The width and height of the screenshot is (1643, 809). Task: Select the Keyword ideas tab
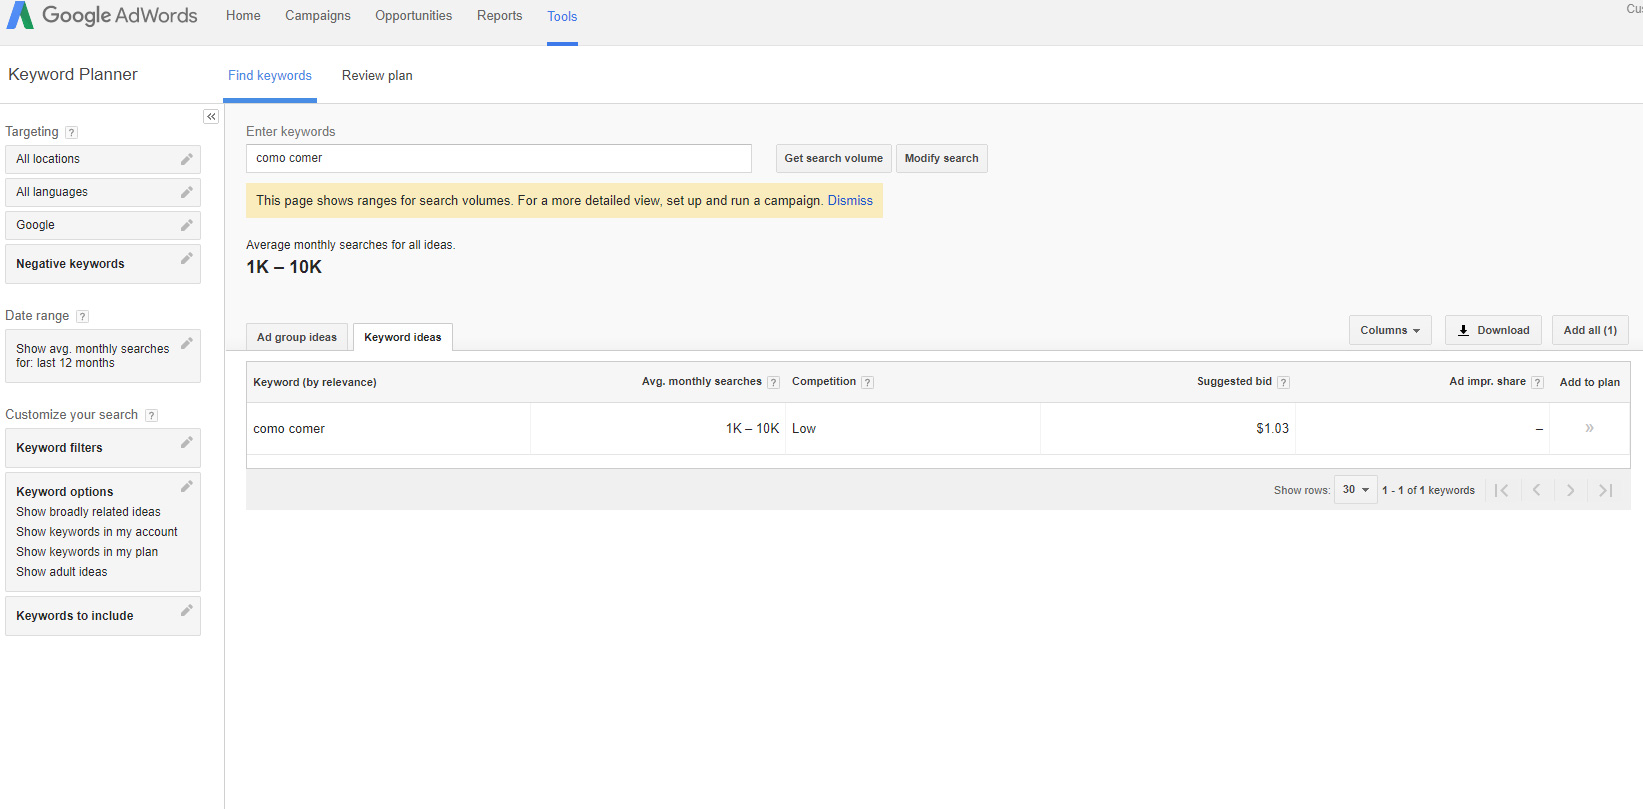pos(403,337)
